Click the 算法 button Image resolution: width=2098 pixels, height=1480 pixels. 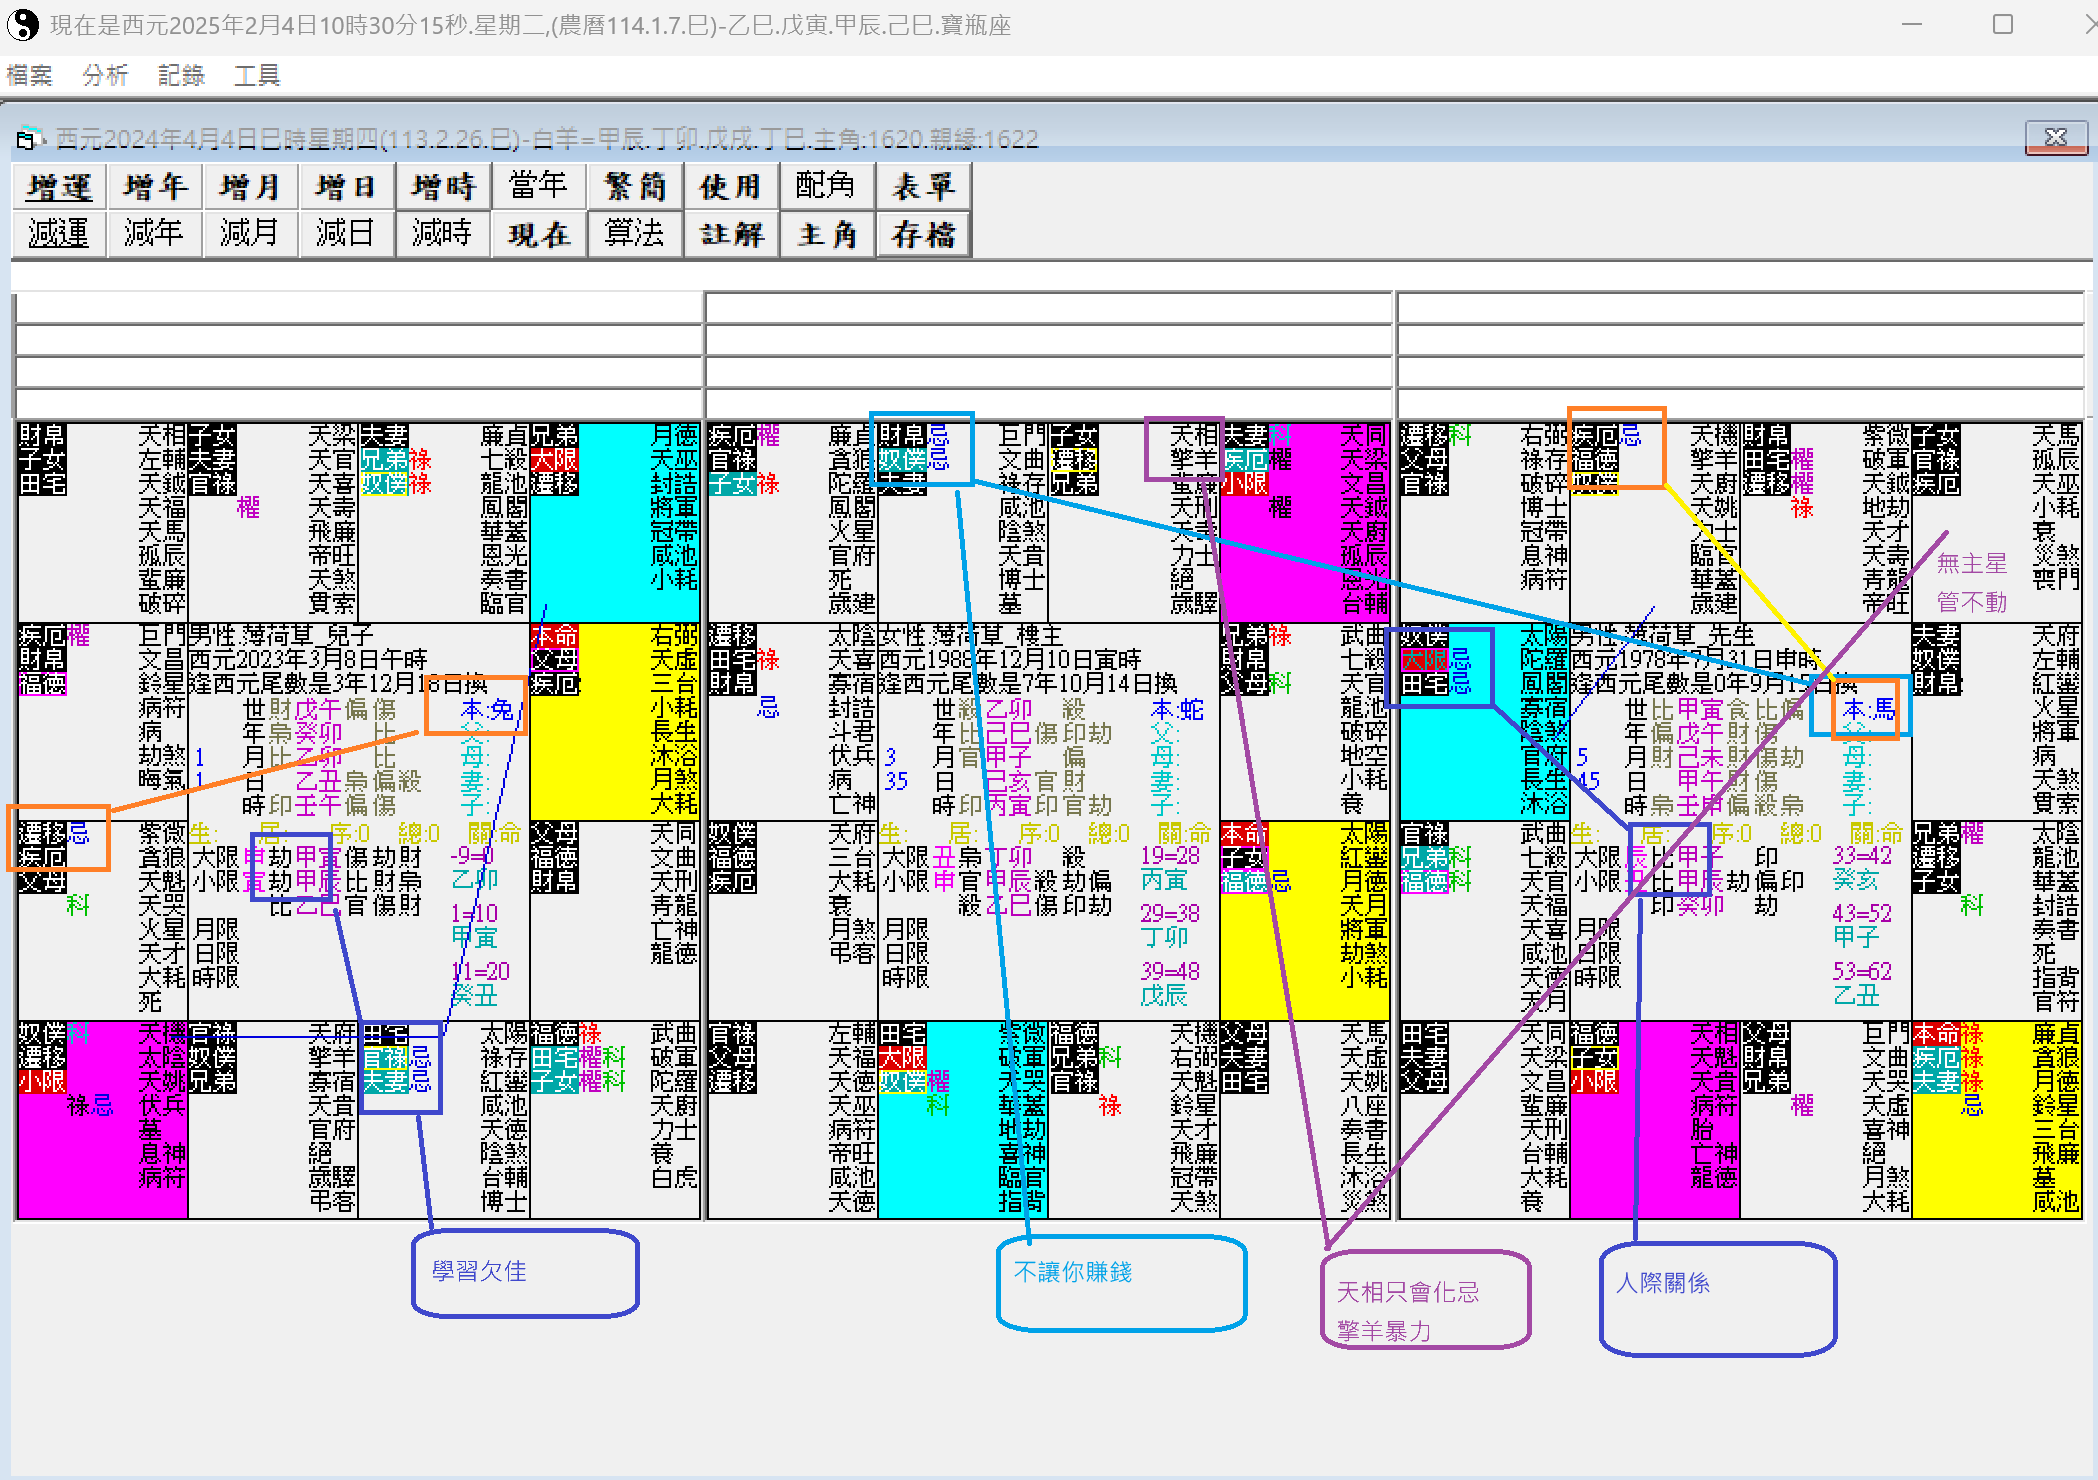pos(635,234)
